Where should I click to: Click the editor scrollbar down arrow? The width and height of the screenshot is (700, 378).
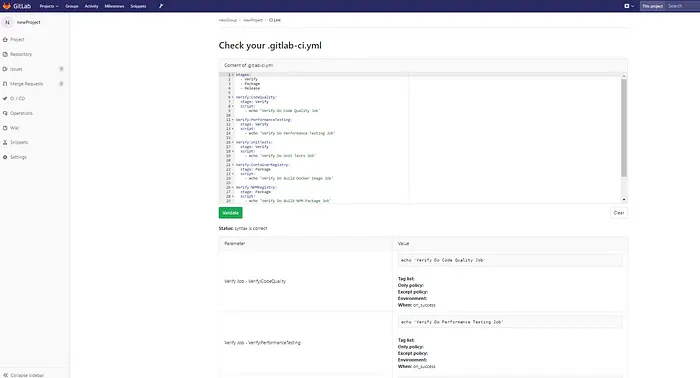(x=624, y=199)
